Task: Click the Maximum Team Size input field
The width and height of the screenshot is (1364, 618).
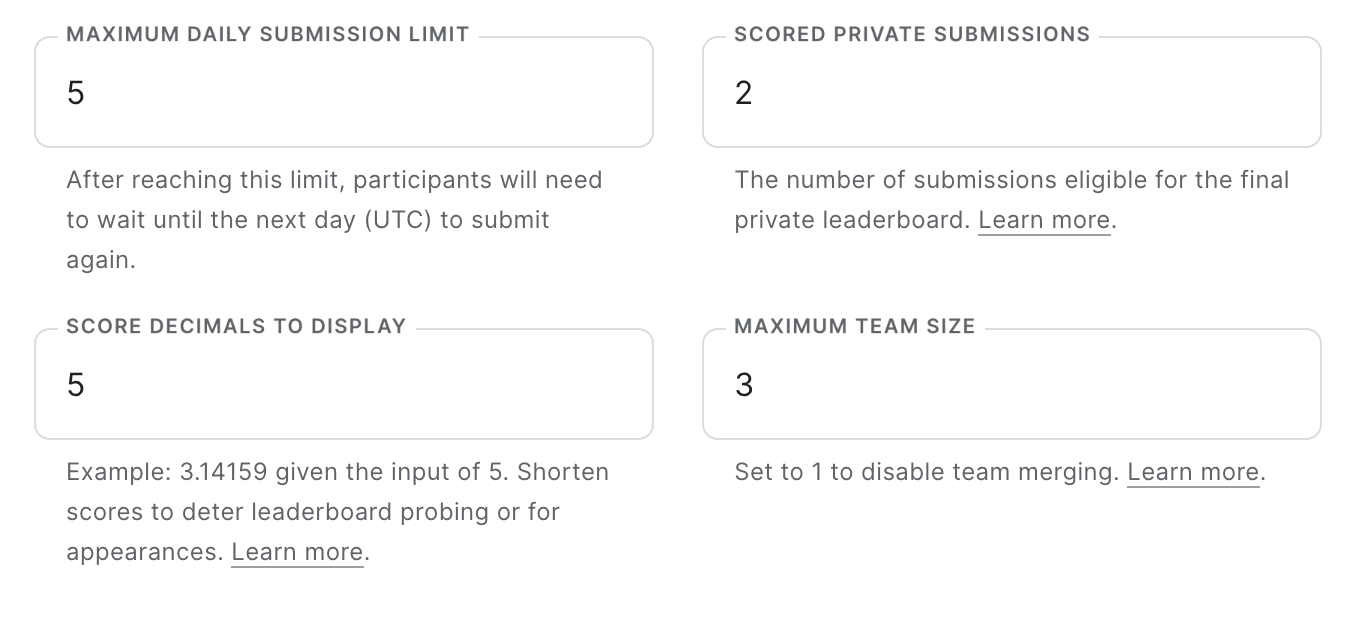Action: point(1011,384)
